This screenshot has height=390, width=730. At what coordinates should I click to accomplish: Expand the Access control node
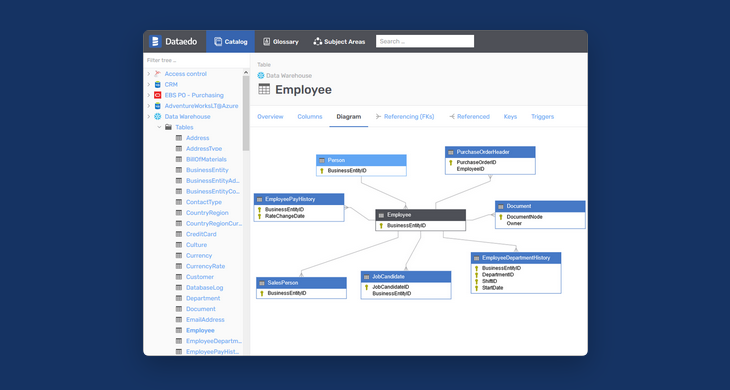tap(149, 74)
